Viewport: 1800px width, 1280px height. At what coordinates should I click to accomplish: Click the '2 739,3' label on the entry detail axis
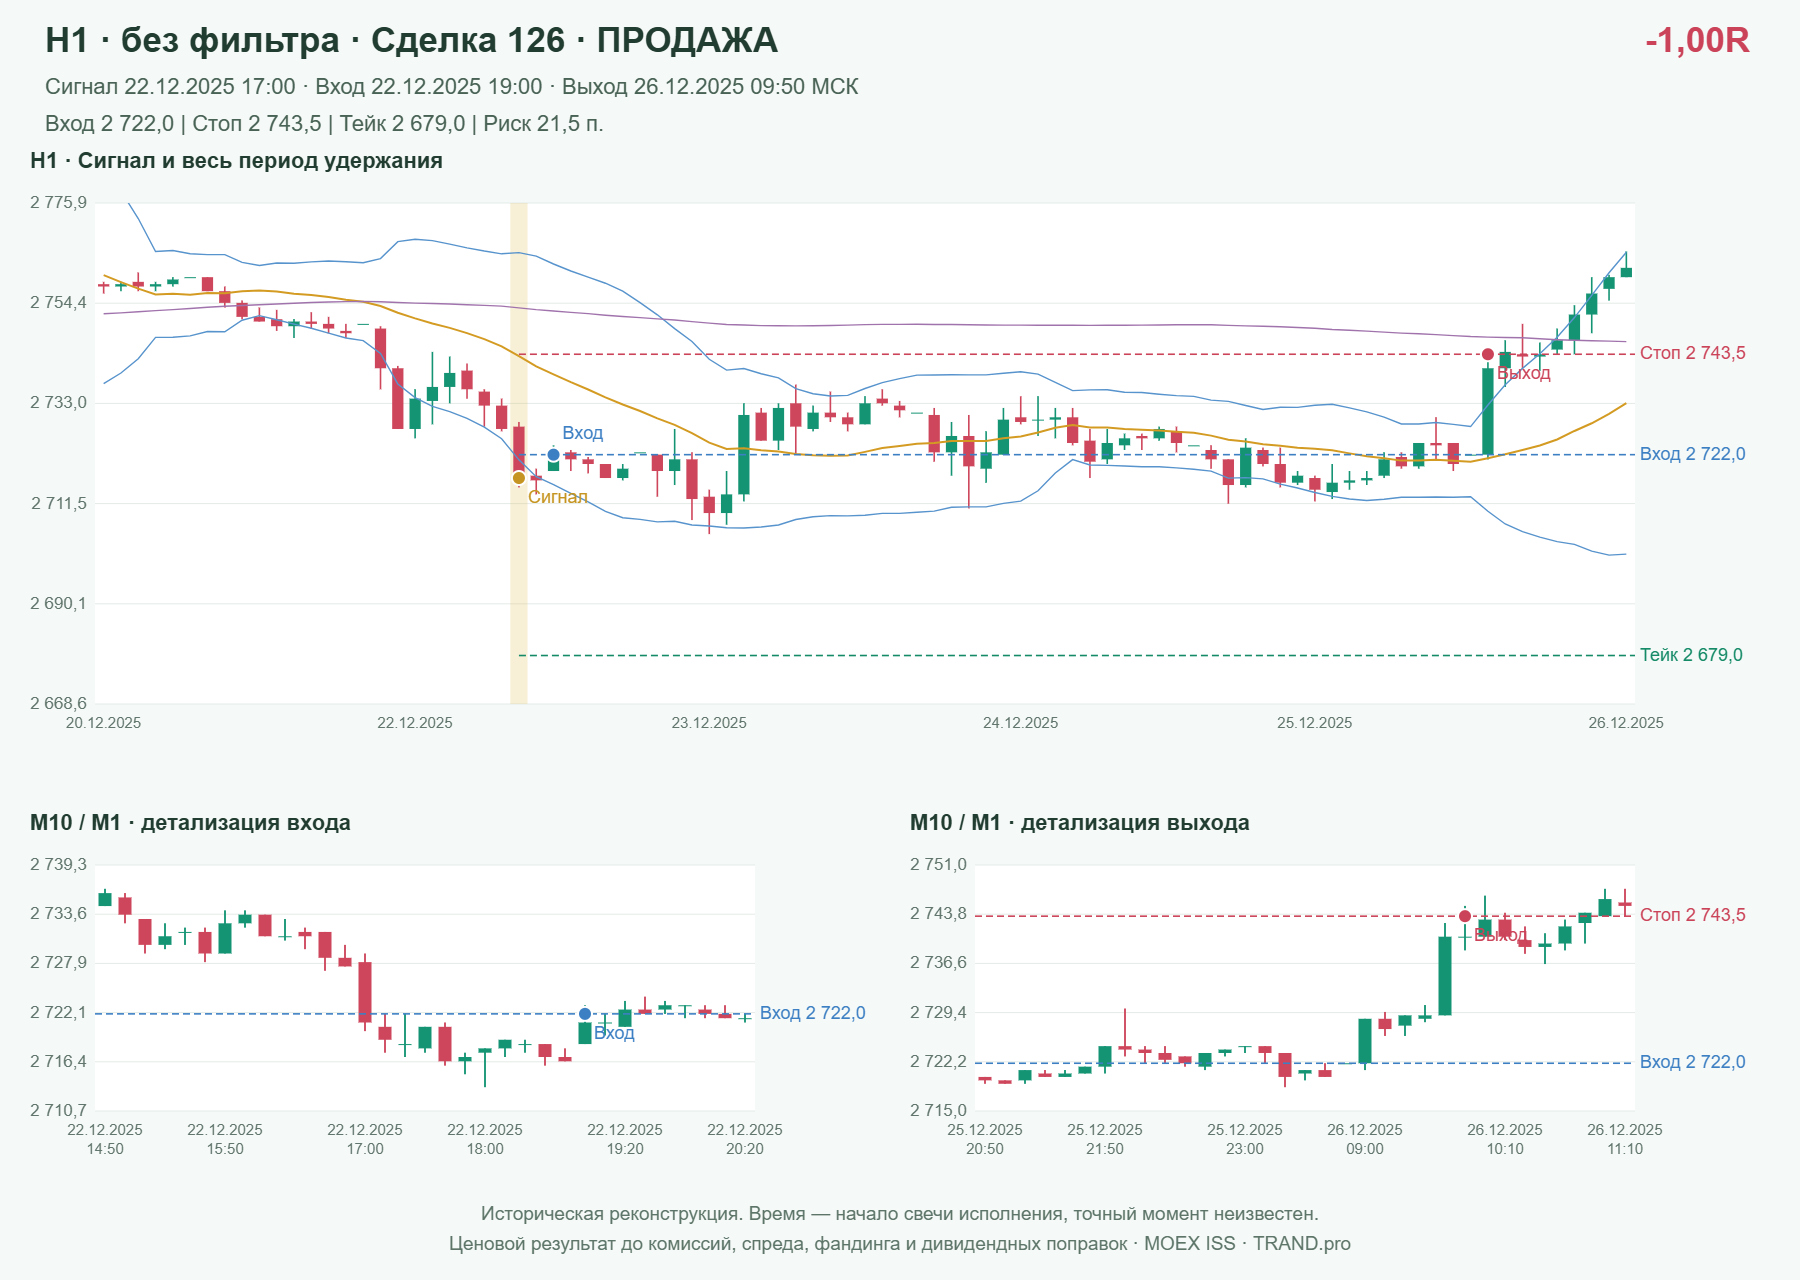point(58,865)
